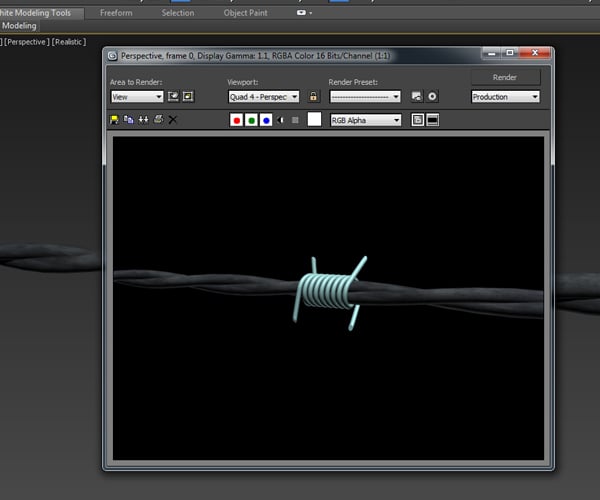600x500 pixels.
Task: Clear the rendered image with X icon
Action: tap(173, 120)
